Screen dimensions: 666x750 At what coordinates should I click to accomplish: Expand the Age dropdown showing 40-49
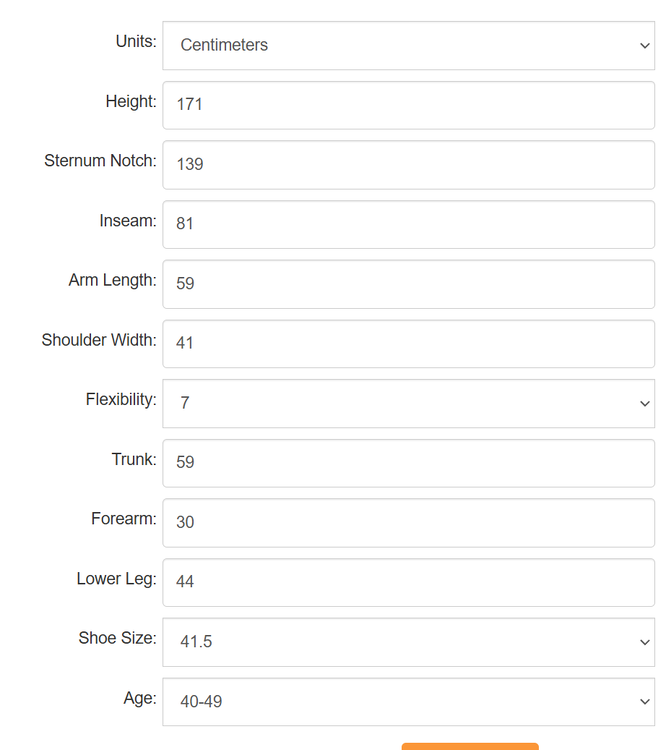click(x=408, y=702)
